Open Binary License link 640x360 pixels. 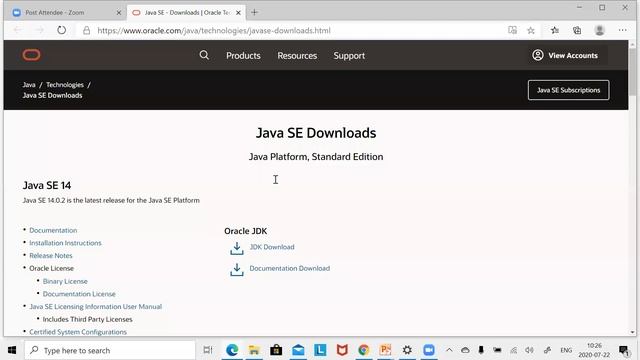tap(65, 281)
